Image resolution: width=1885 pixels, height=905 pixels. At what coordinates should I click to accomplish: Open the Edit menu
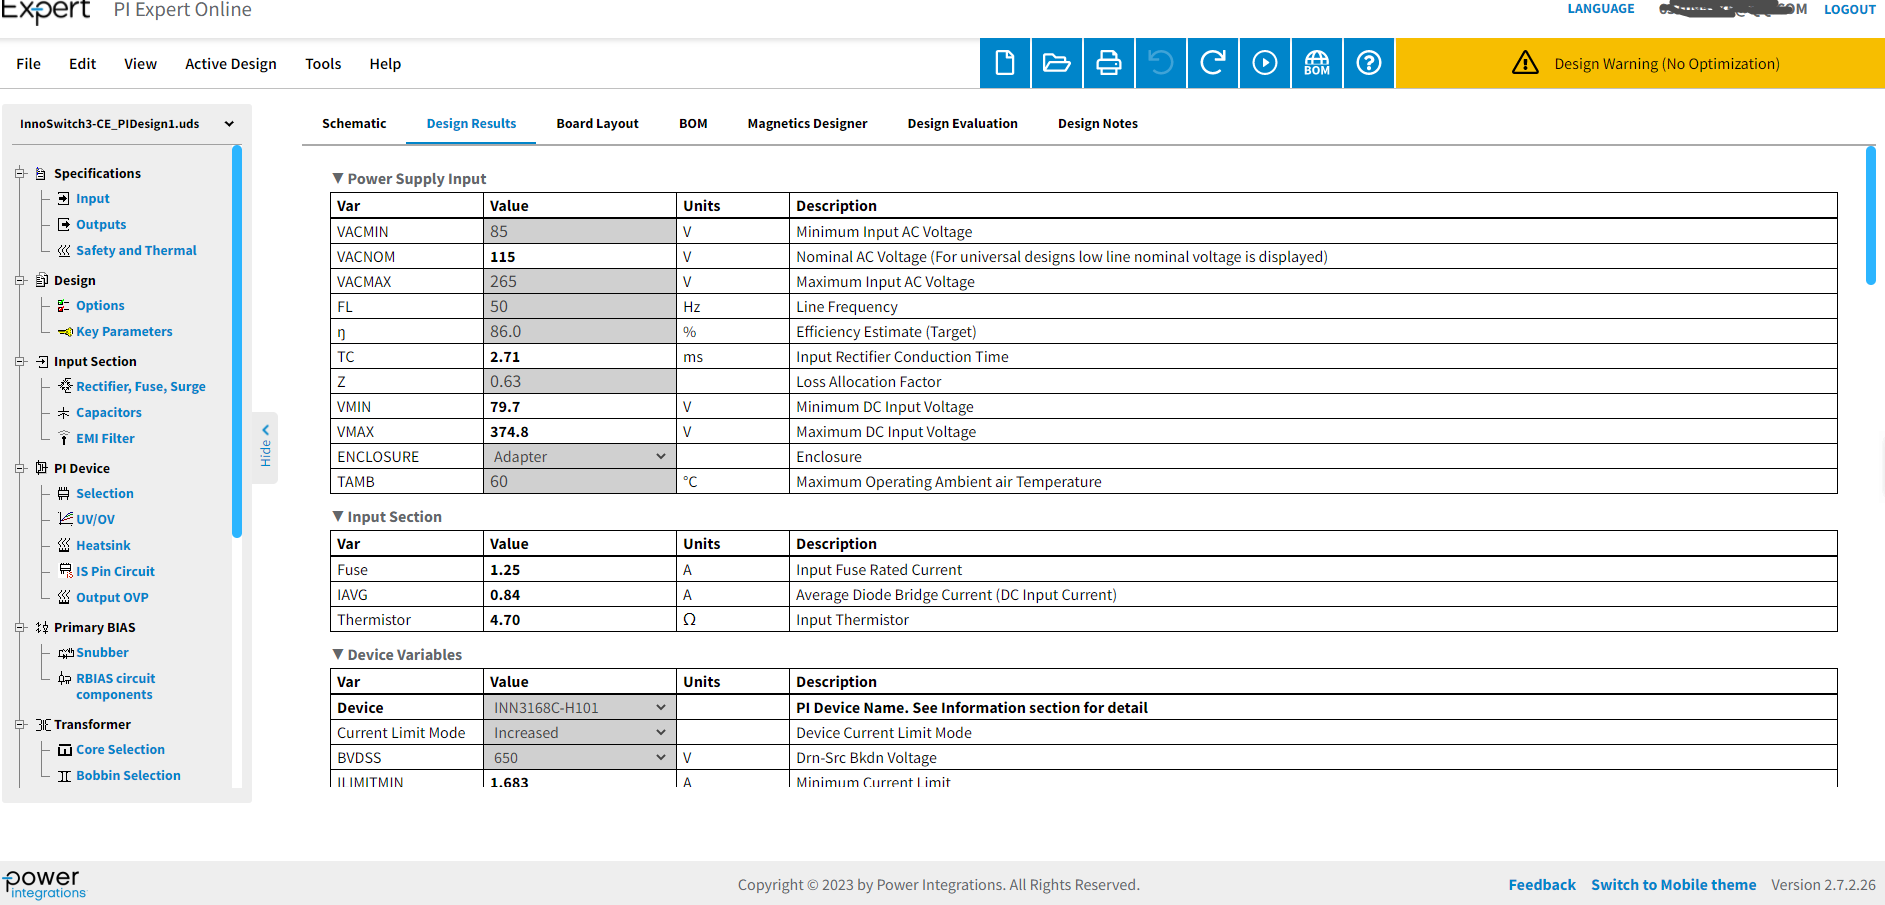click(x=82, y=63)
